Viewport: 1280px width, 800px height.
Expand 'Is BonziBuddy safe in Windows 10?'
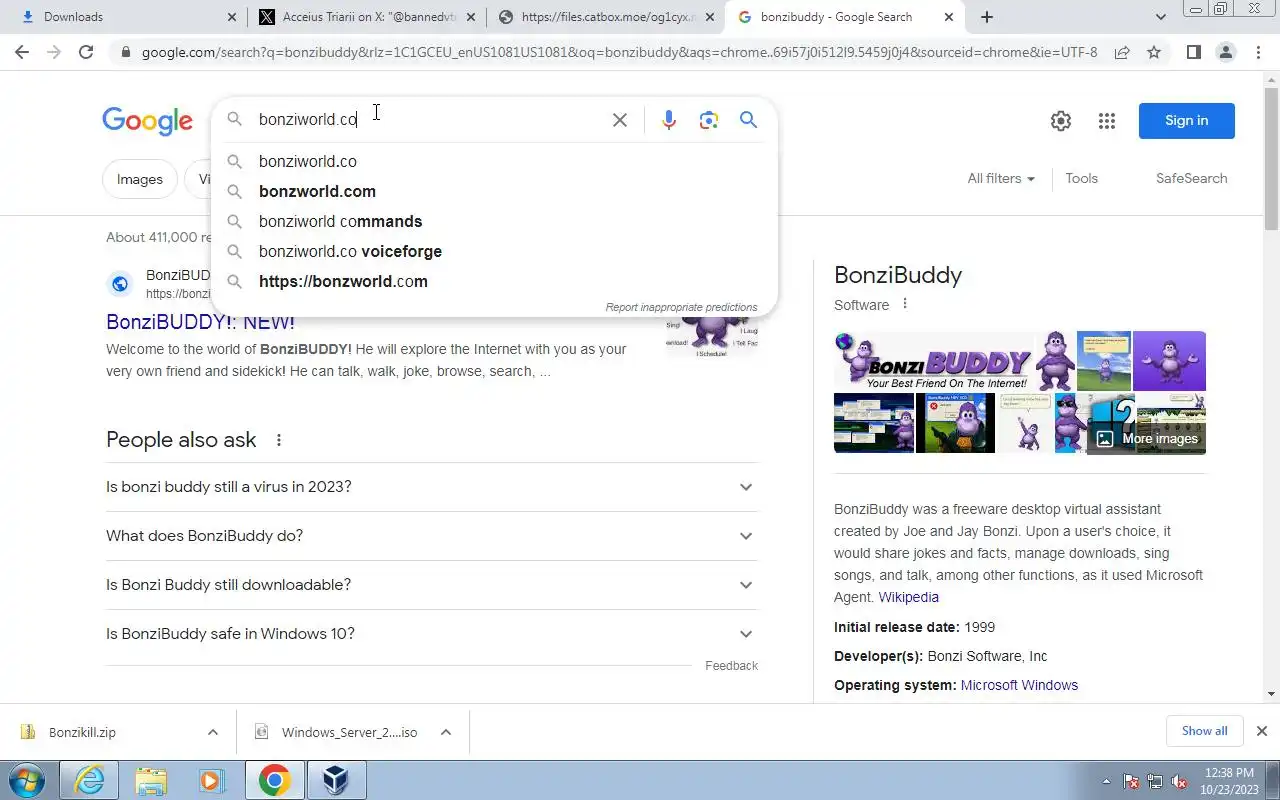click(432, 634)
